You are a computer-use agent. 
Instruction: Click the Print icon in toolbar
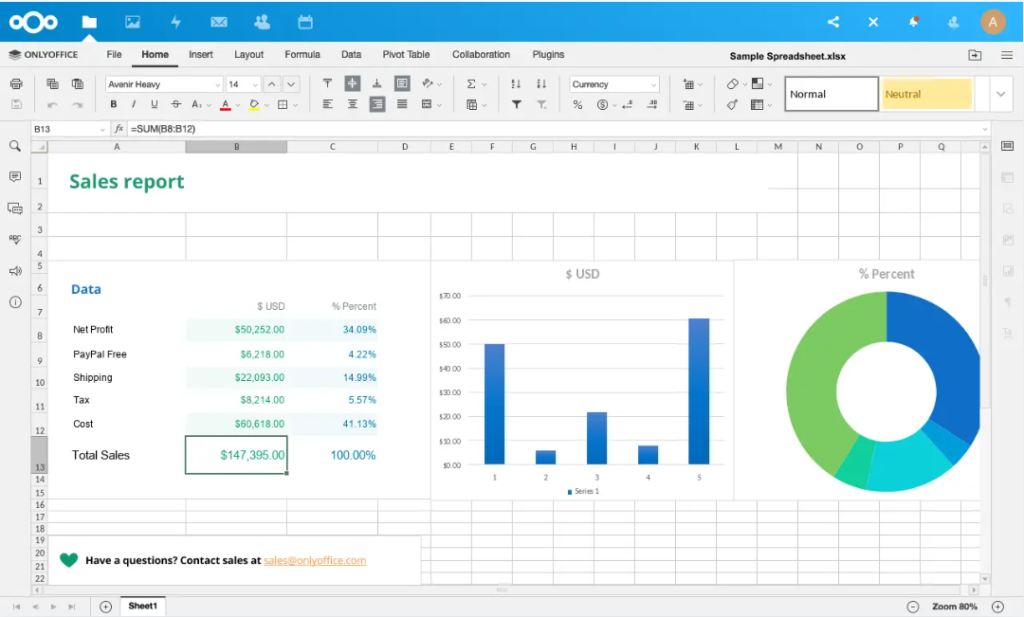pos(16,84)
